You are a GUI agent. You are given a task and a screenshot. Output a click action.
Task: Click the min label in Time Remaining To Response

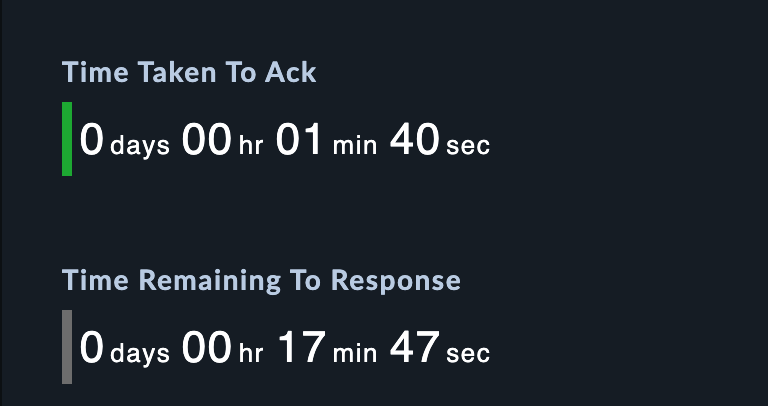pos(355,353)
